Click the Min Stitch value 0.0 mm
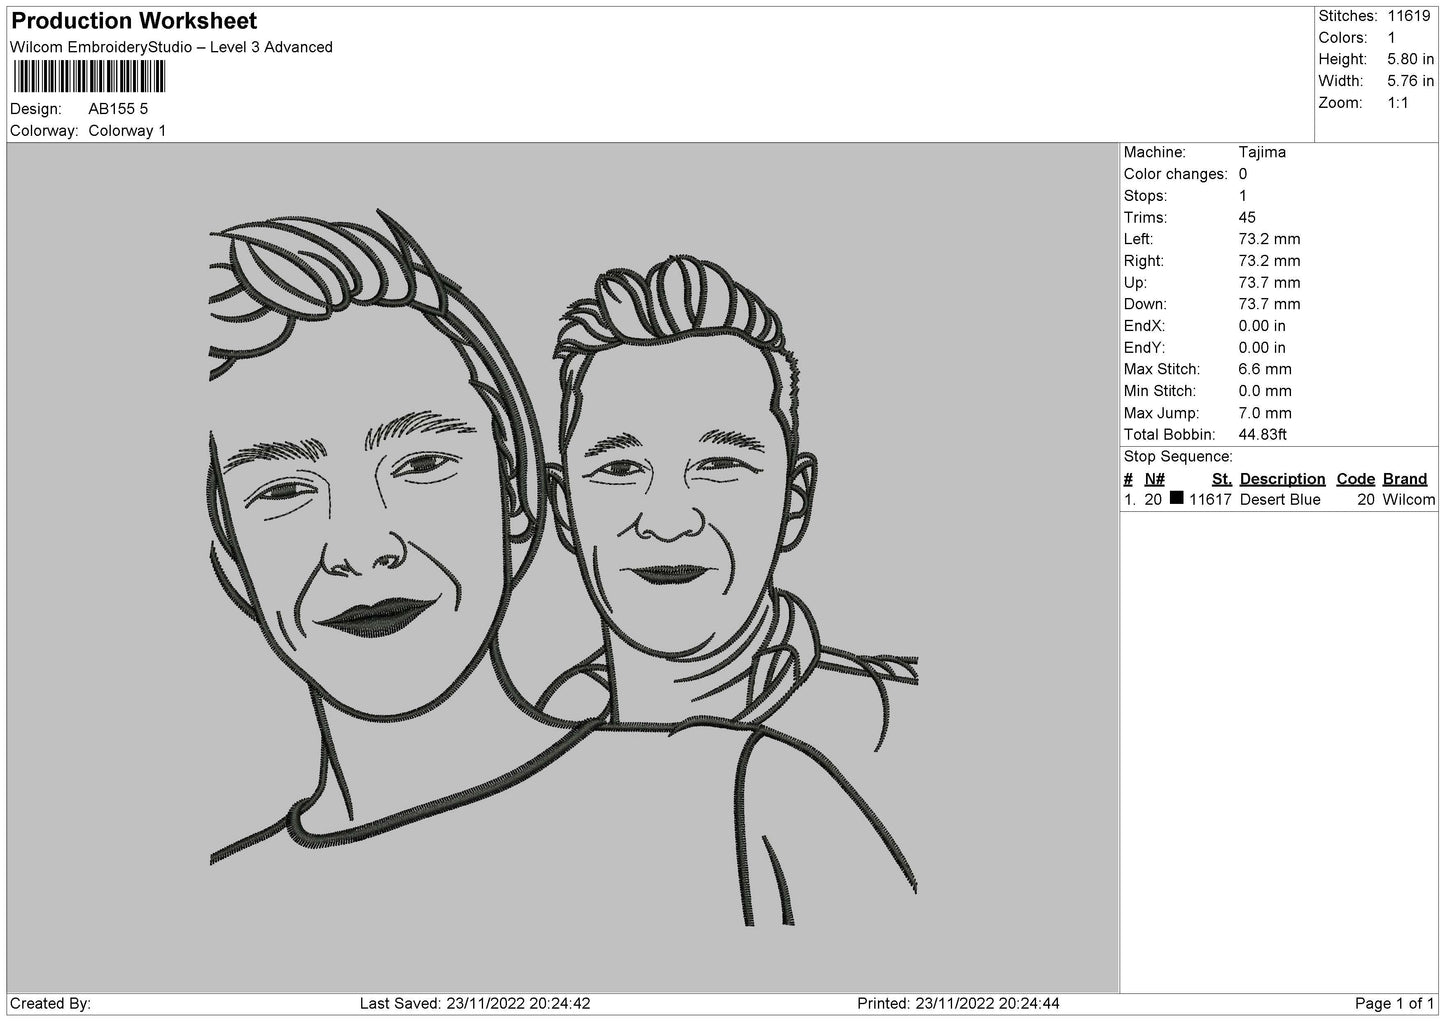Viewport: 1445px width, 1021px height. tap(1265, 391)
